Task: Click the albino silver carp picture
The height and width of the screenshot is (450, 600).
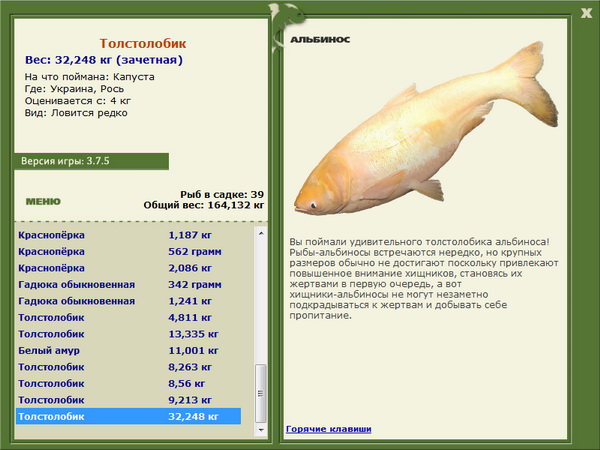Action: [x=426, y=130]
